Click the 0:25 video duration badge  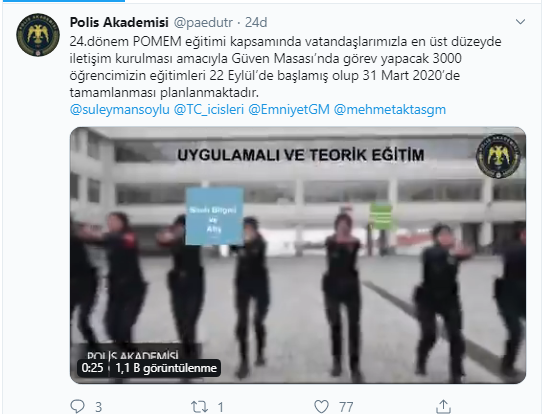(x=92, y=368)
